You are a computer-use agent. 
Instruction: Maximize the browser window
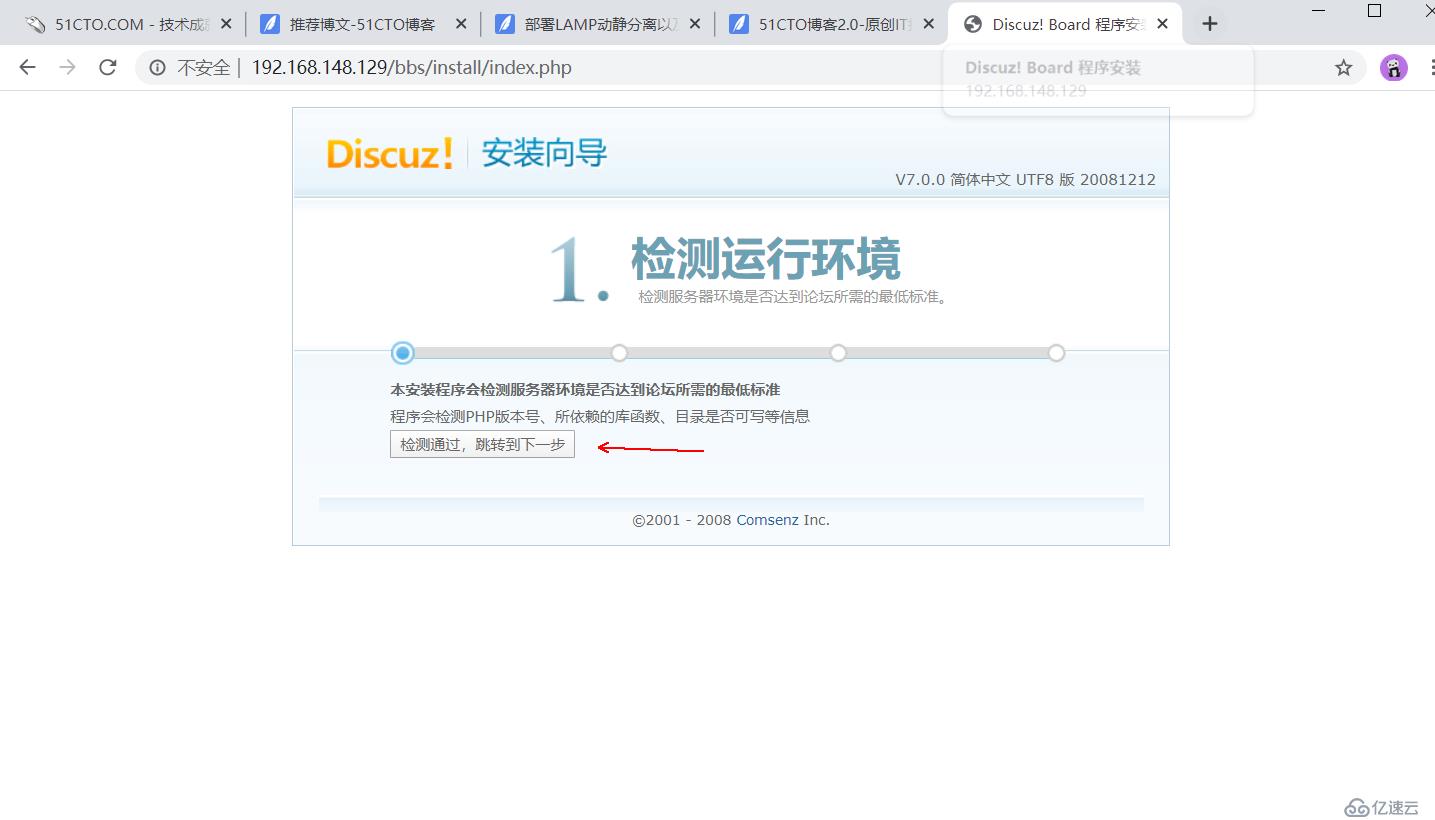1374,11
